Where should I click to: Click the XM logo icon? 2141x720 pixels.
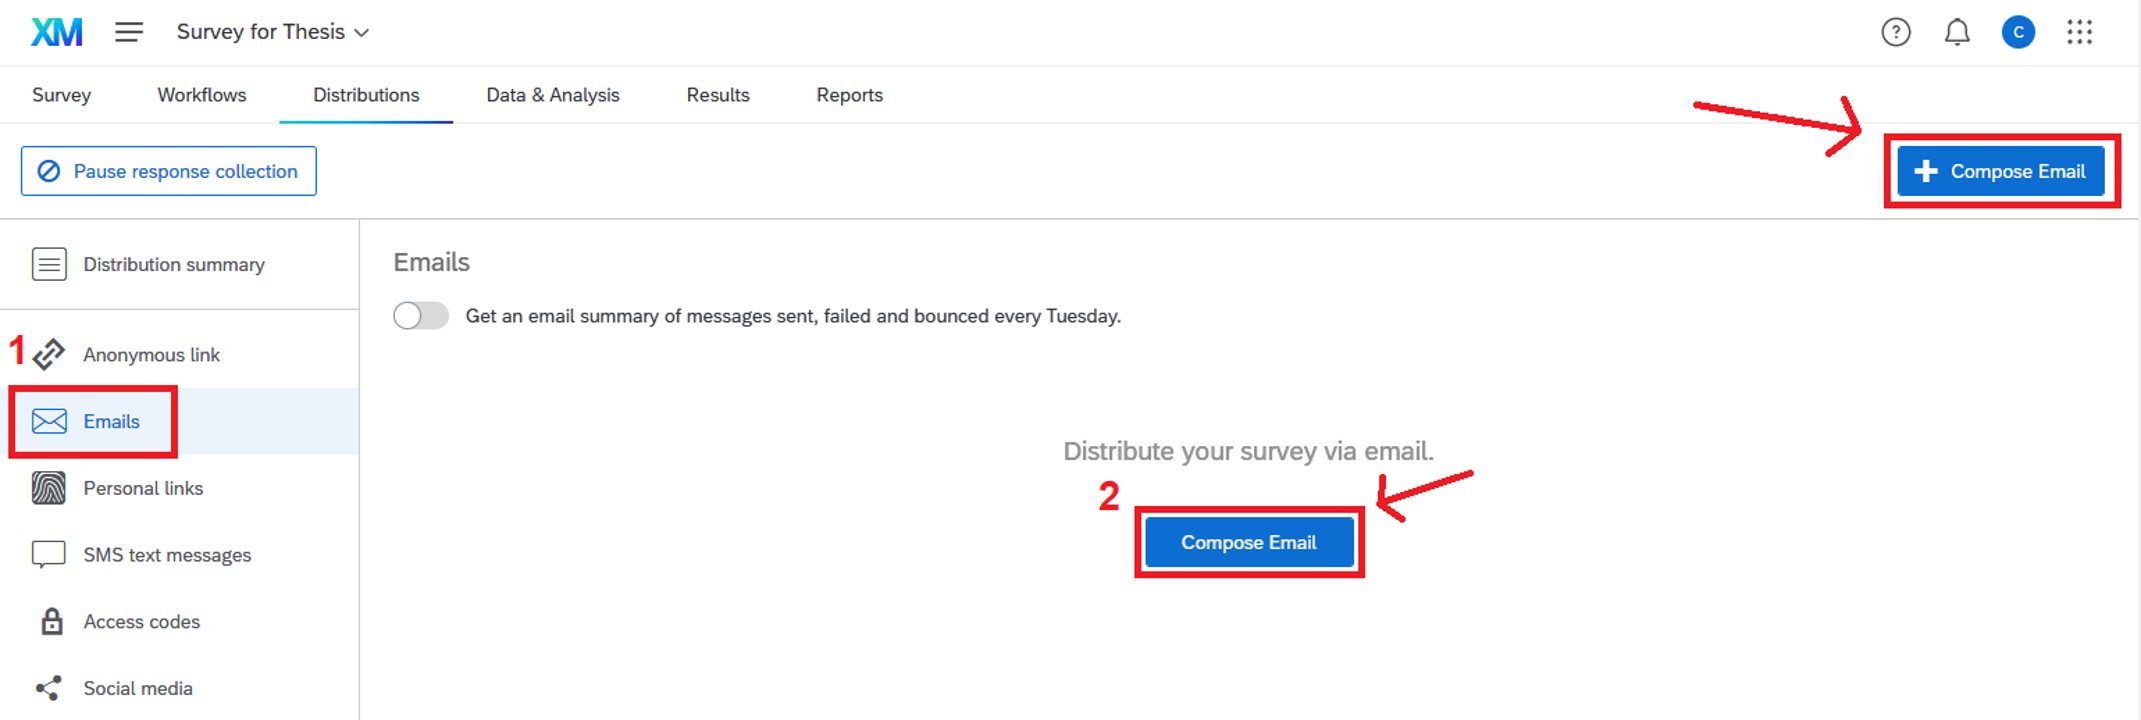click(x=56, y=32)
